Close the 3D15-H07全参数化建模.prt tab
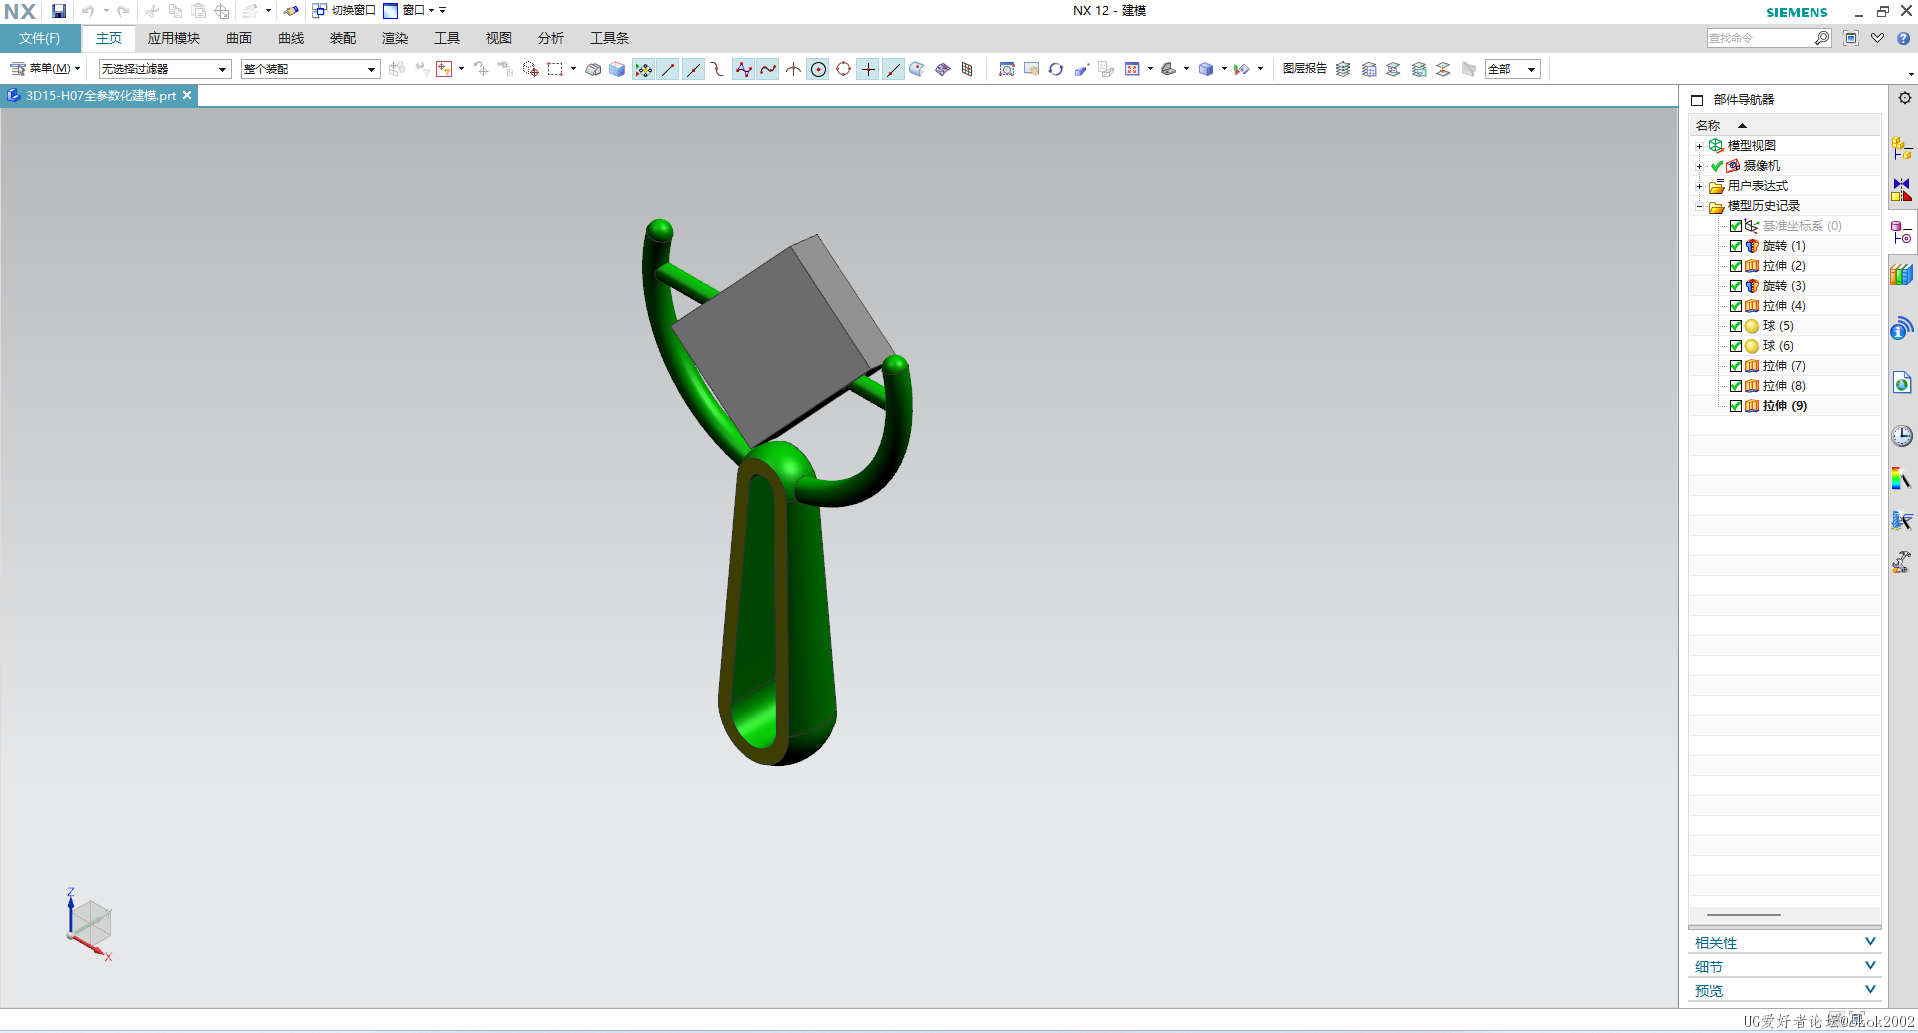Screen dimensions: 1918x1033 tap(187, 95)
